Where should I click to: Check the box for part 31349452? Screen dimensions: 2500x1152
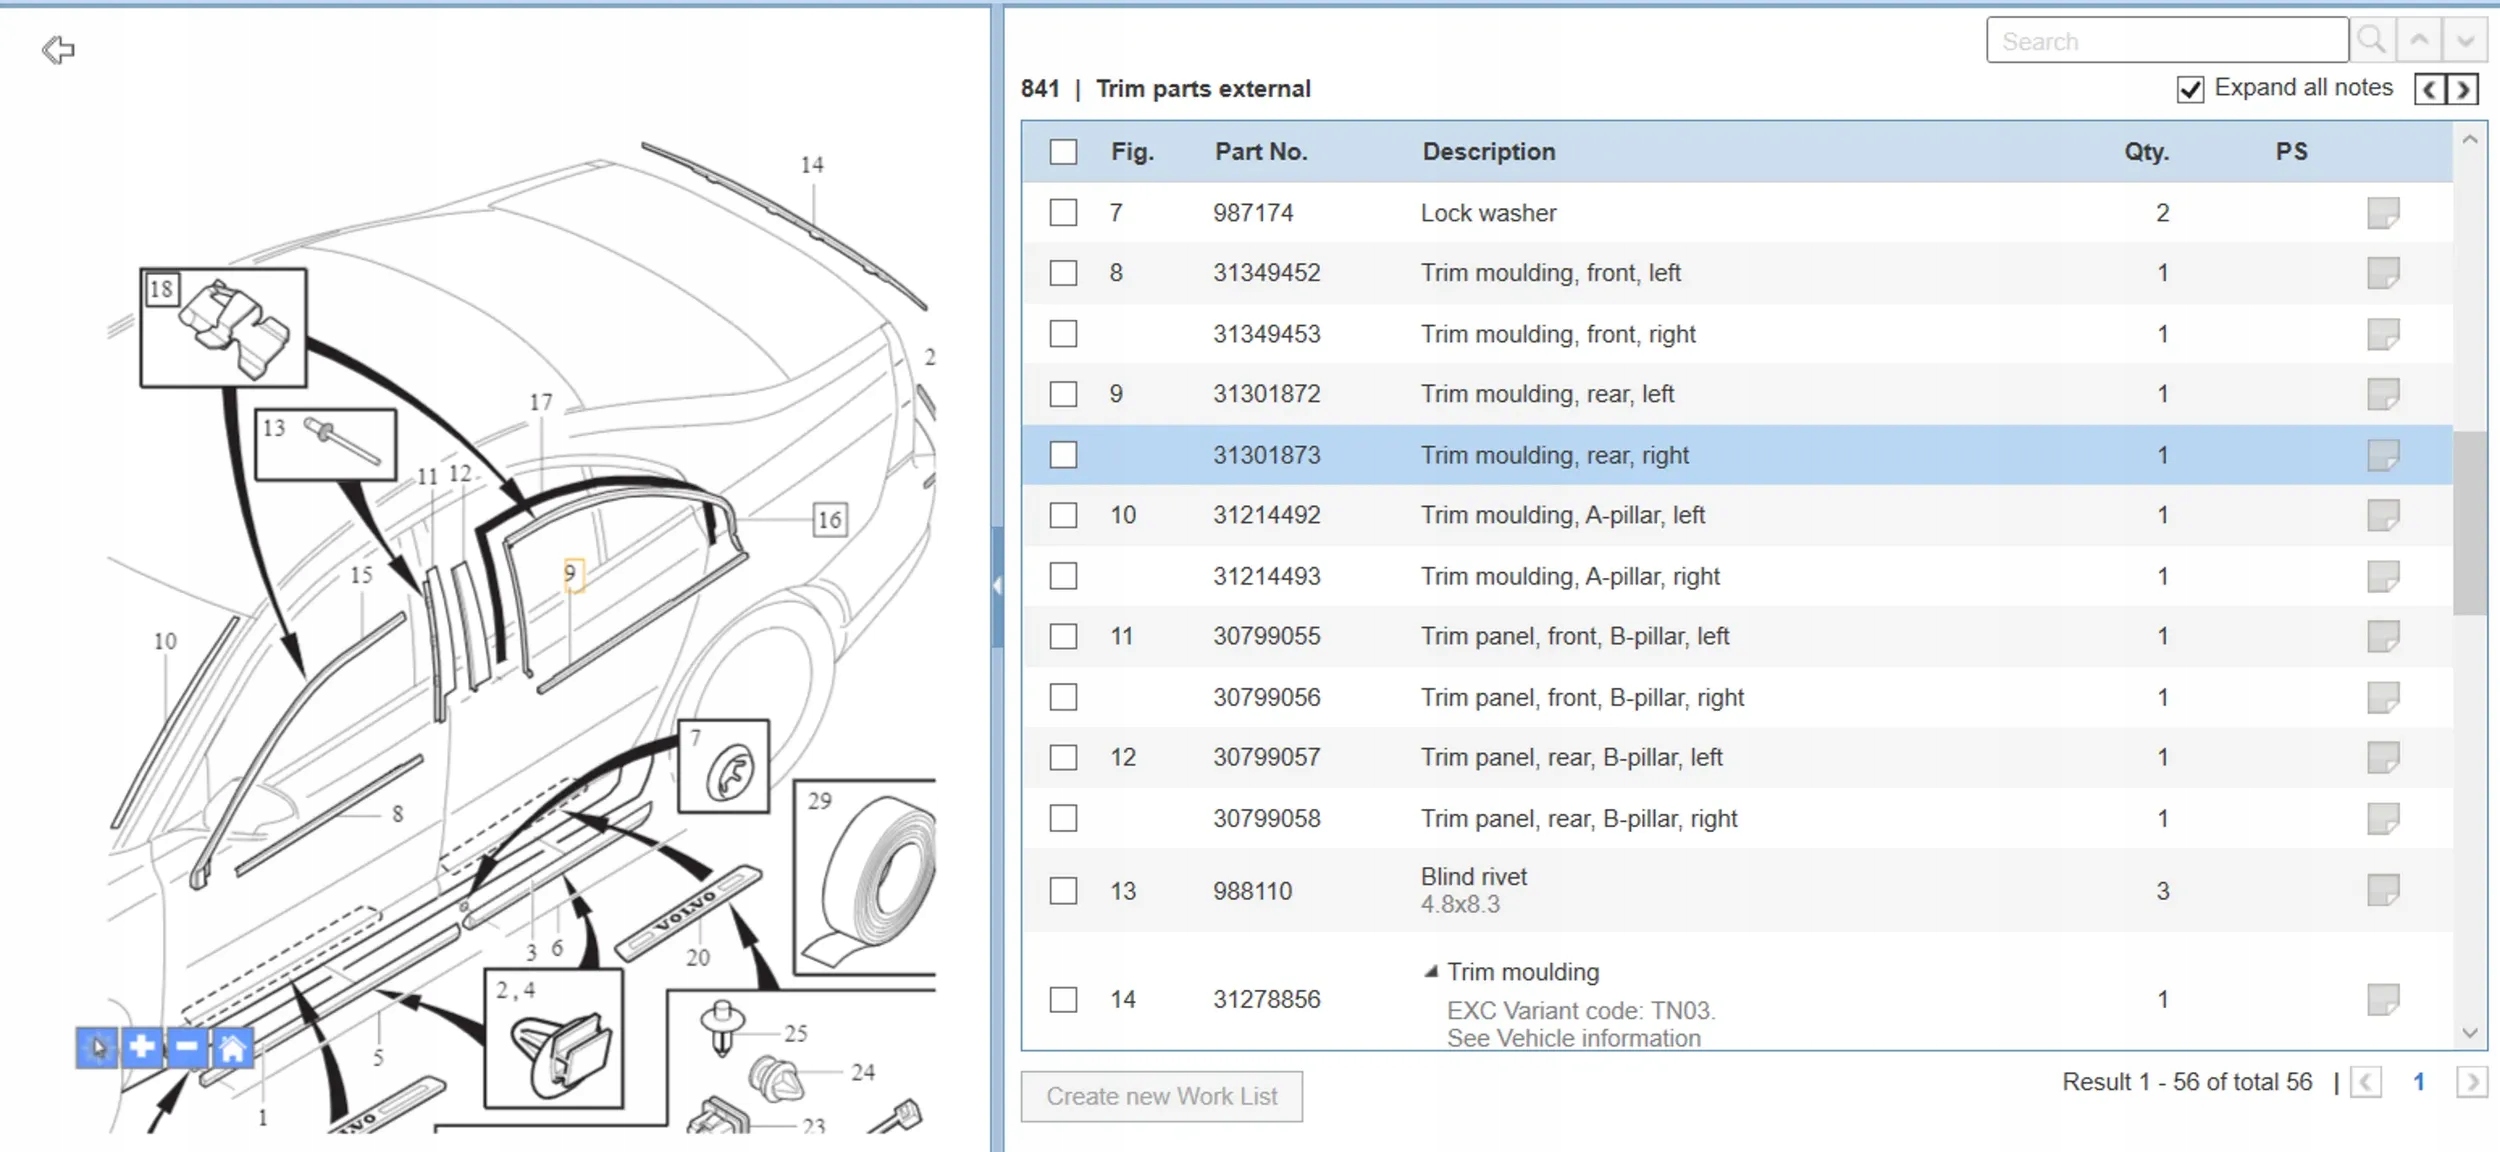tap(1063, 273)
